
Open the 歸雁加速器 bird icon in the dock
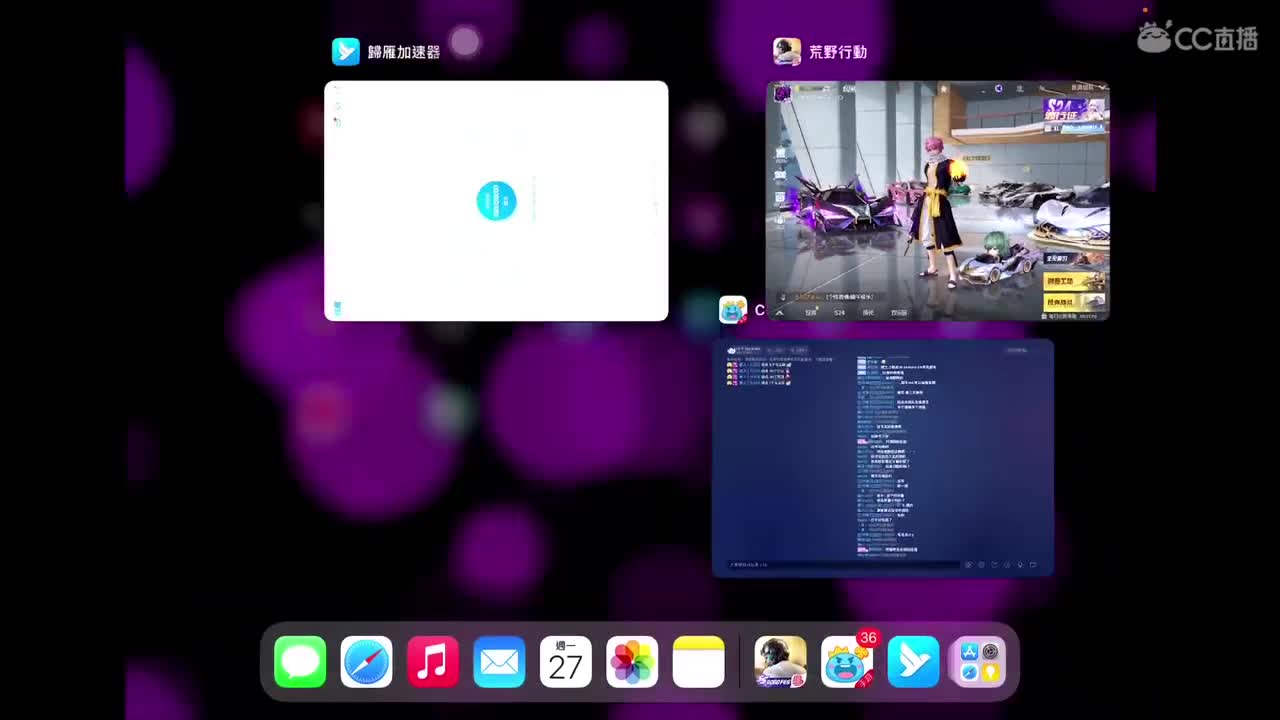[x=913, y=662]
